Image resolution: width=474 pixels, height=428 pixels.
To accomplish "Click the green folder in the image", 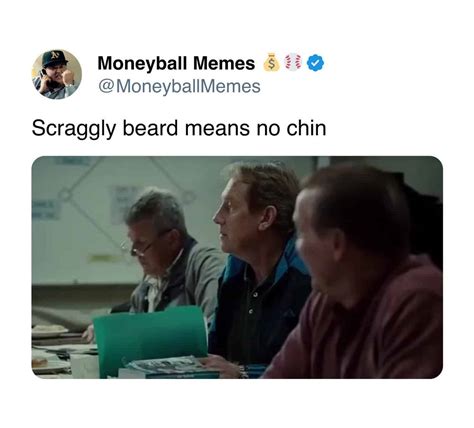I will [x=150, y=340].
